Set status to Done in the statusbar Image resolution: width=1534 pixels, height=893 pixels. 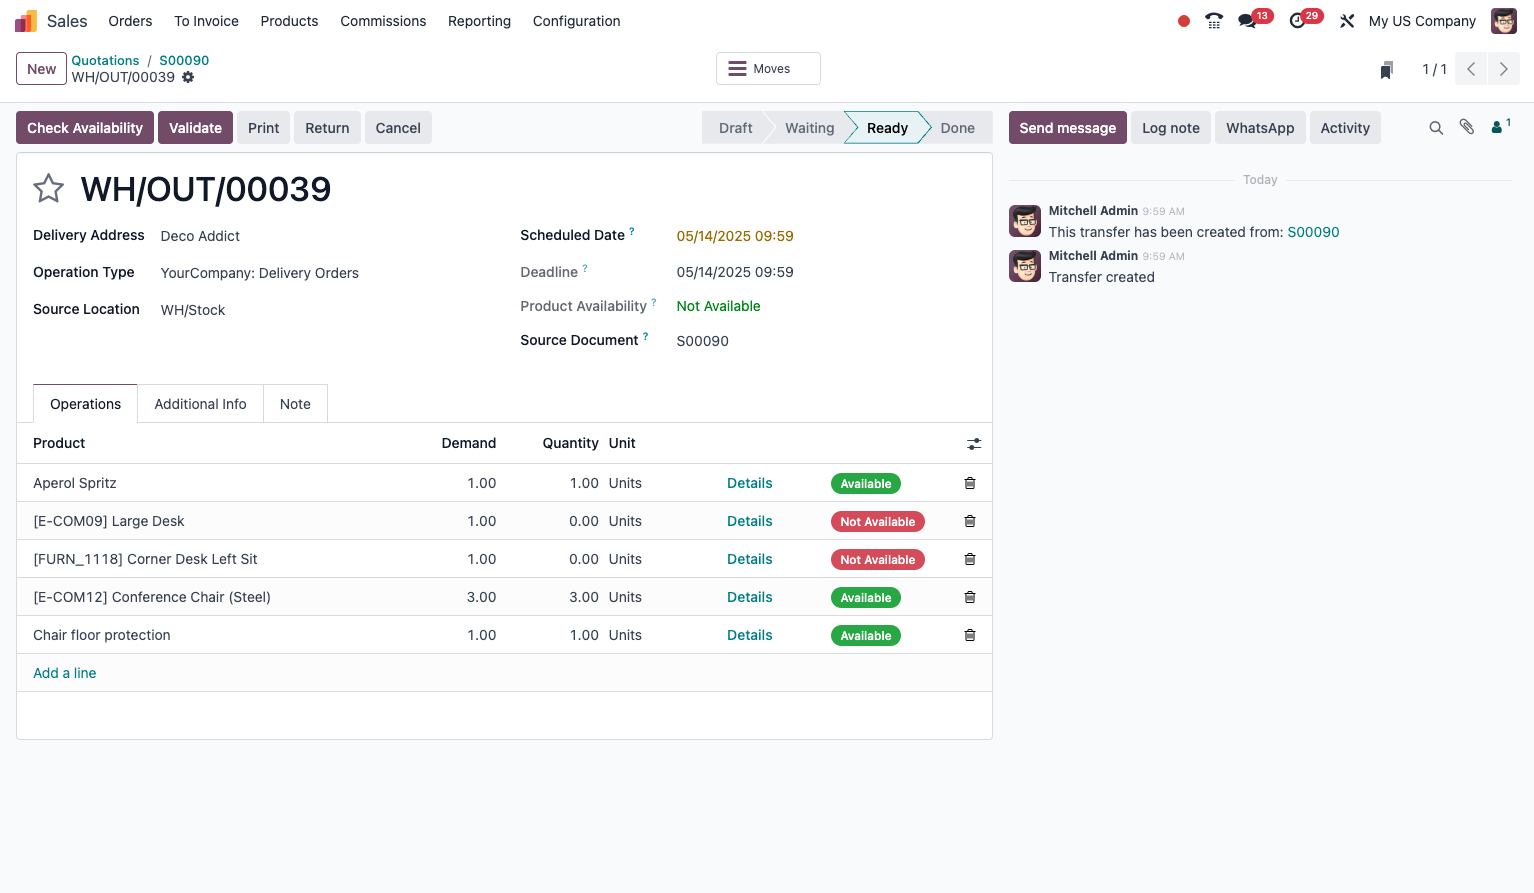(957, 128)
